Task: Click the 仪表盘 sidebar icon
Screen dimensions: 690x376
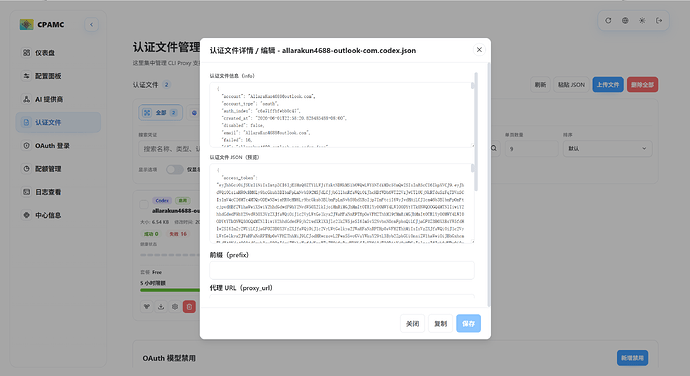Action: click(x=26, y=53)
